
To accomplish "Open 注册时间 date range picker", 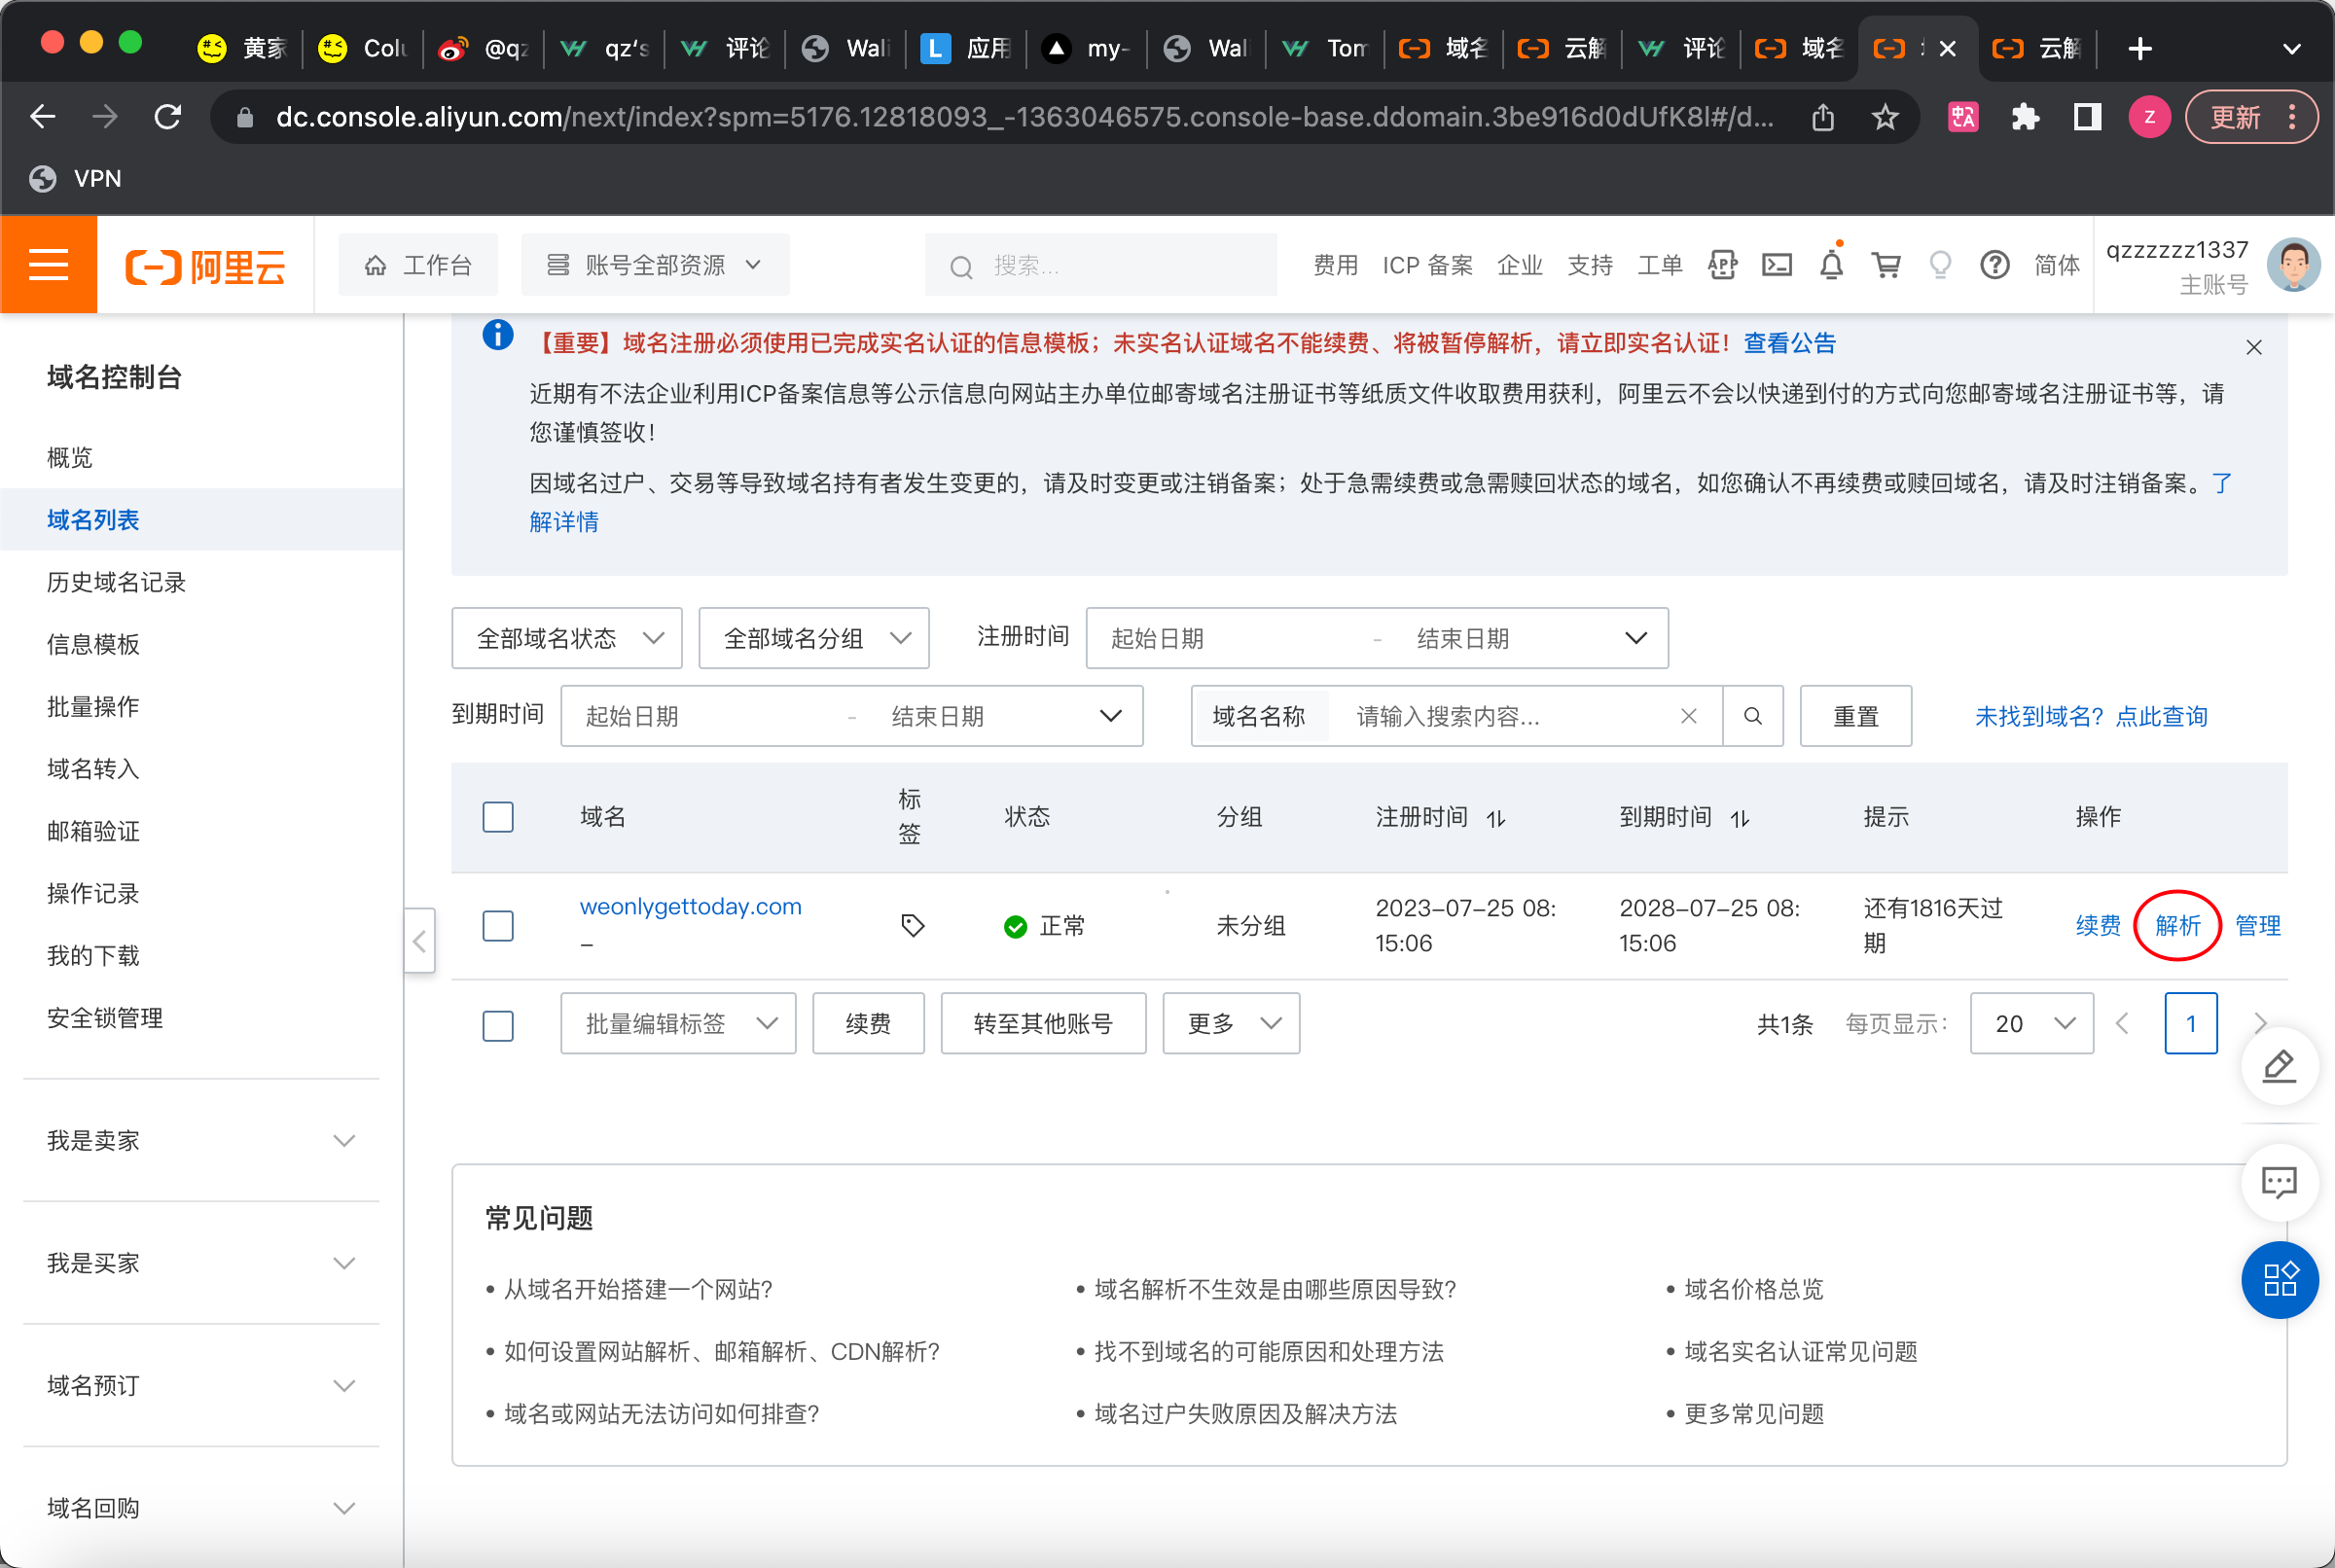I will point(1377,638).
